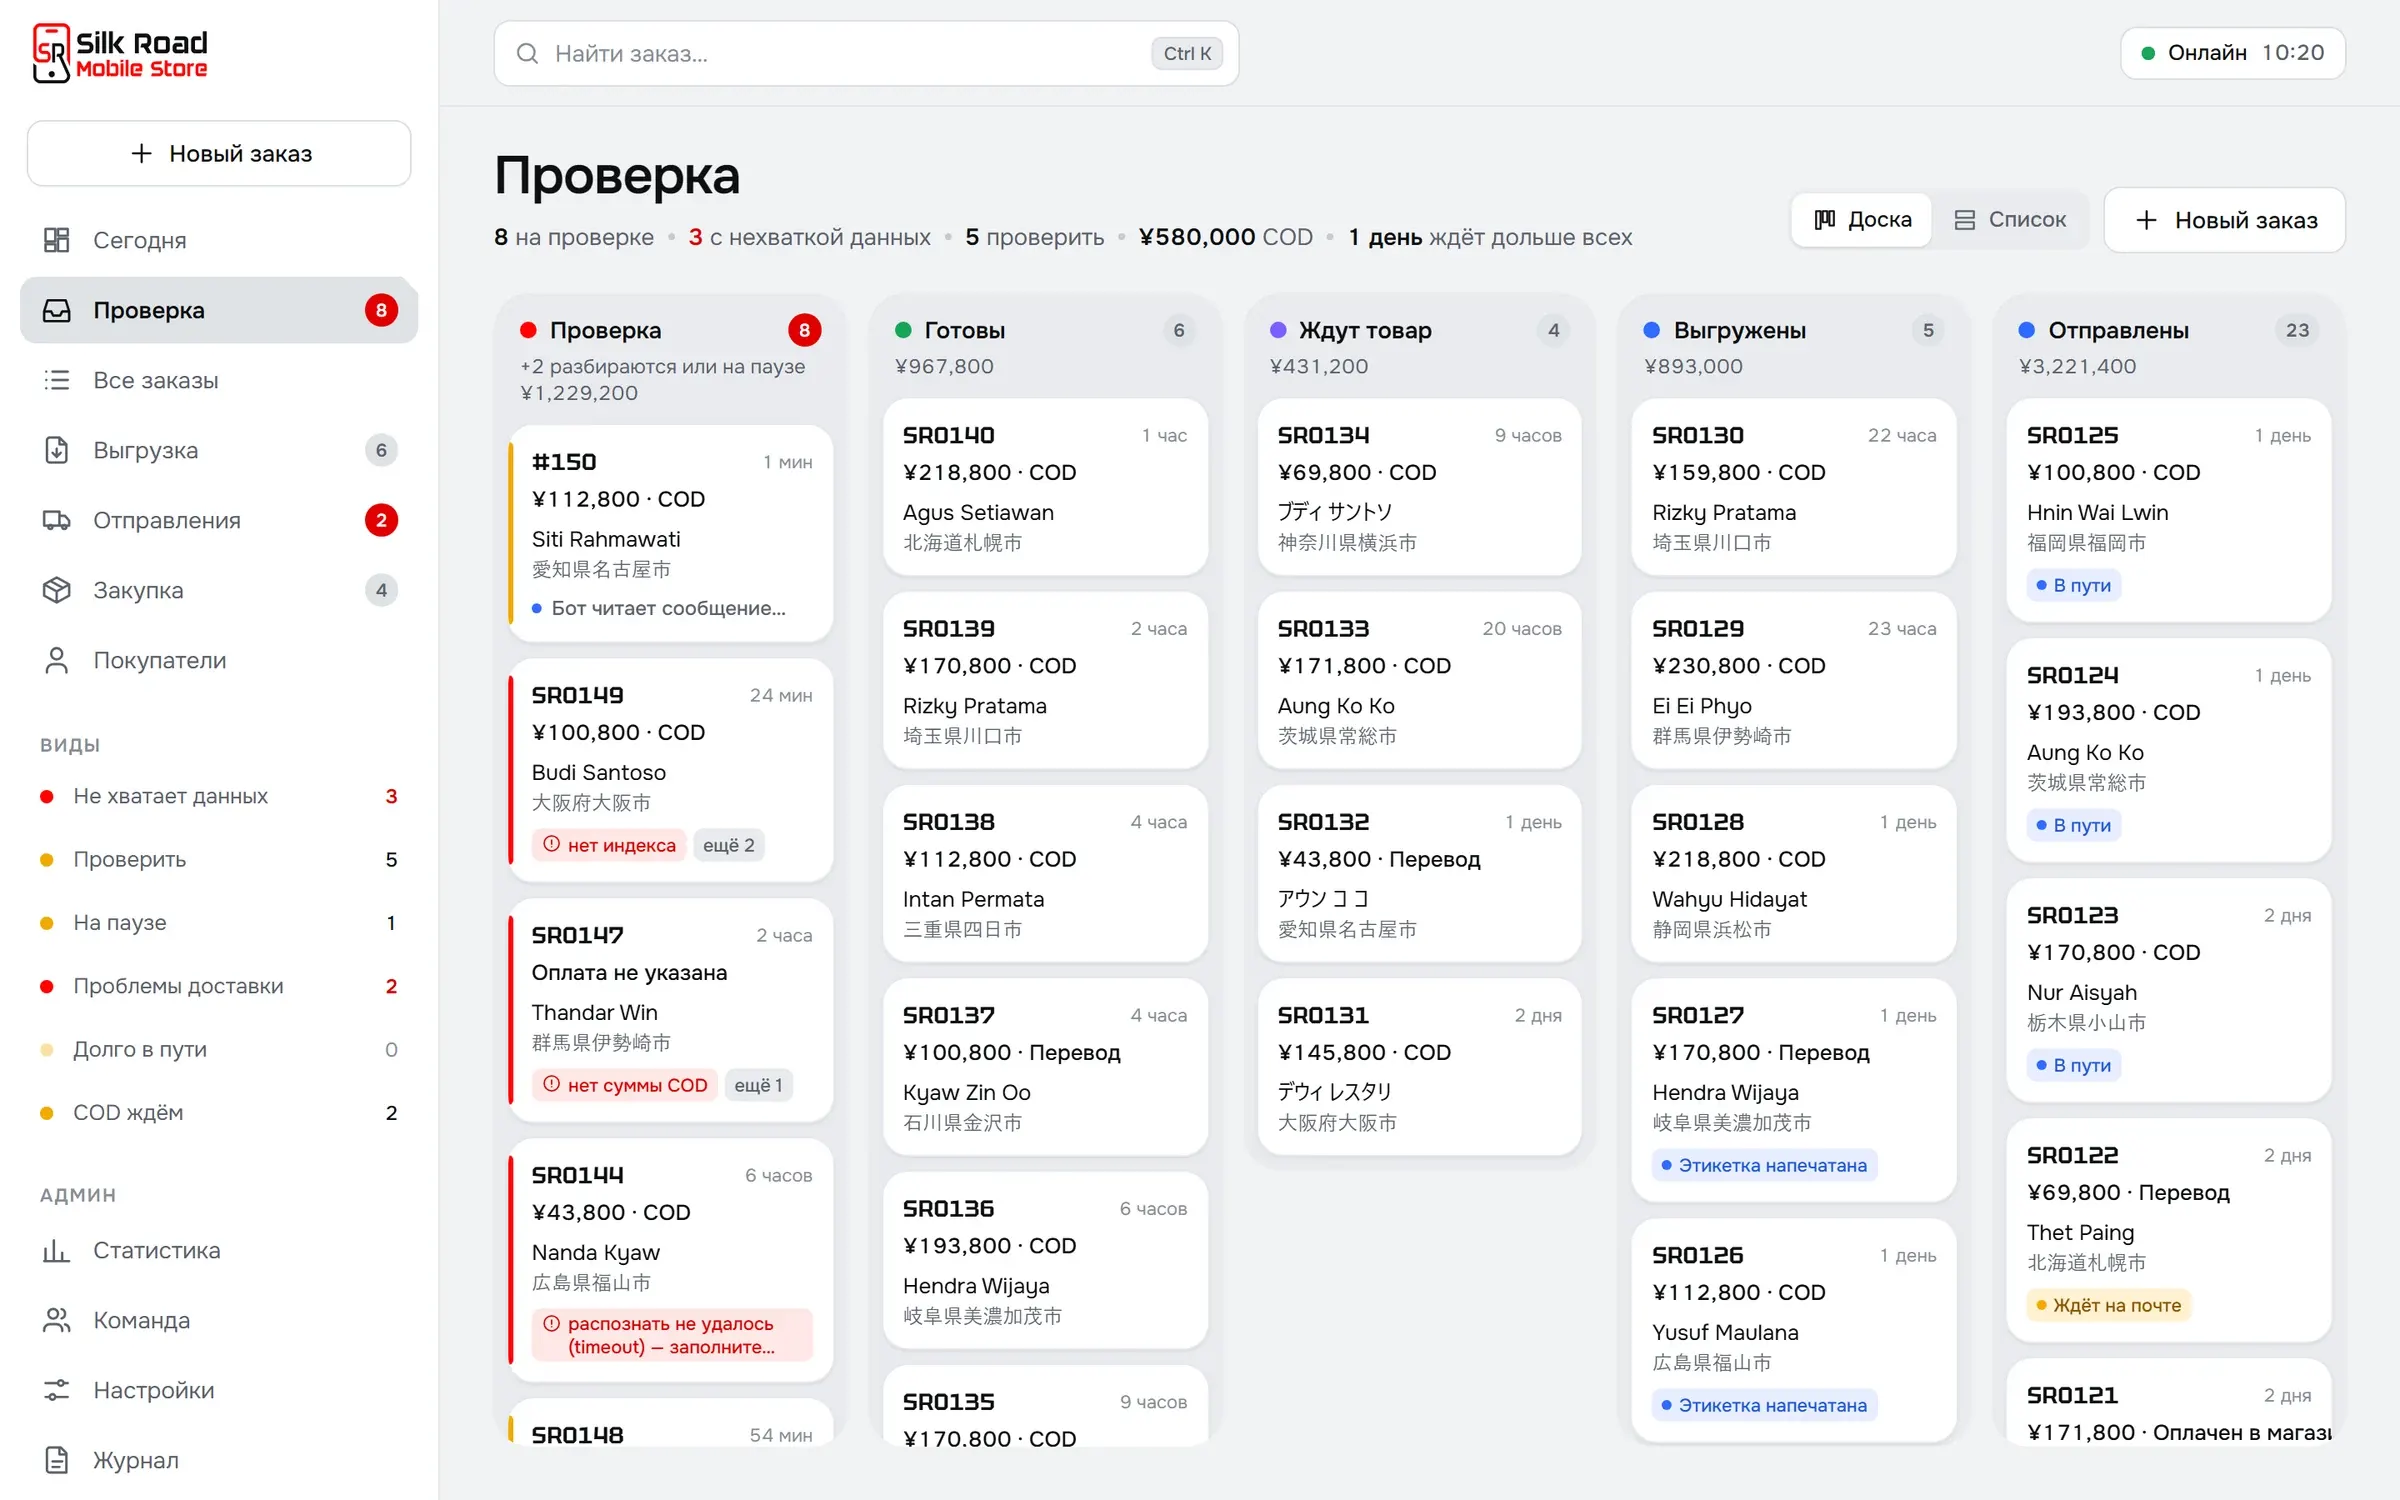
Task: Open order SR0132 paid by Перевод
Action: [x=1419, y=874]
